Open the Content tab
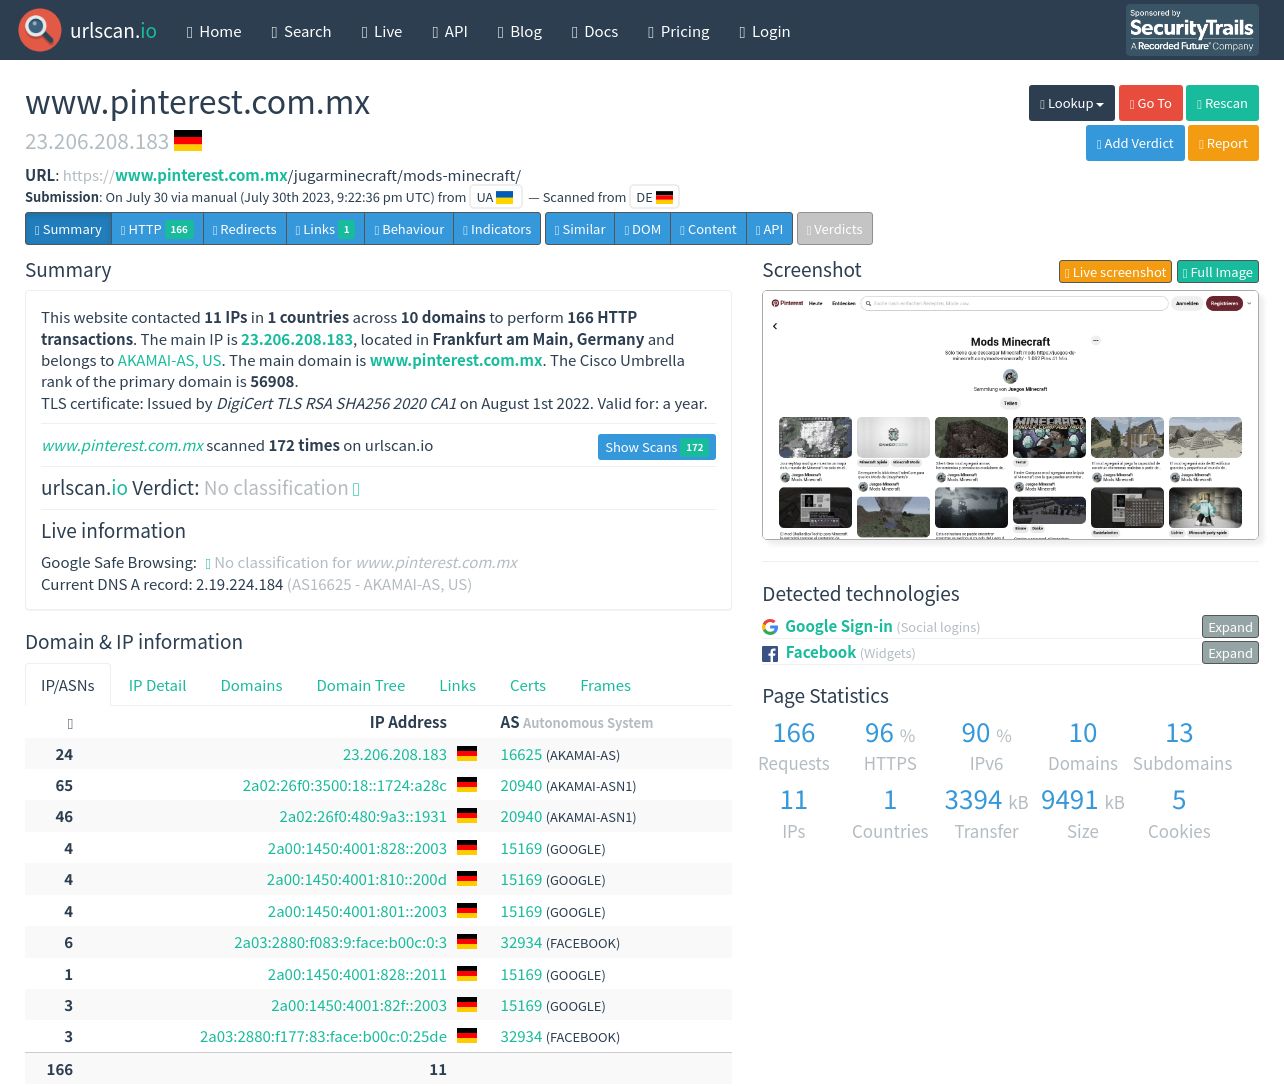1284x1086 pixels. click(x=708, y=229)
